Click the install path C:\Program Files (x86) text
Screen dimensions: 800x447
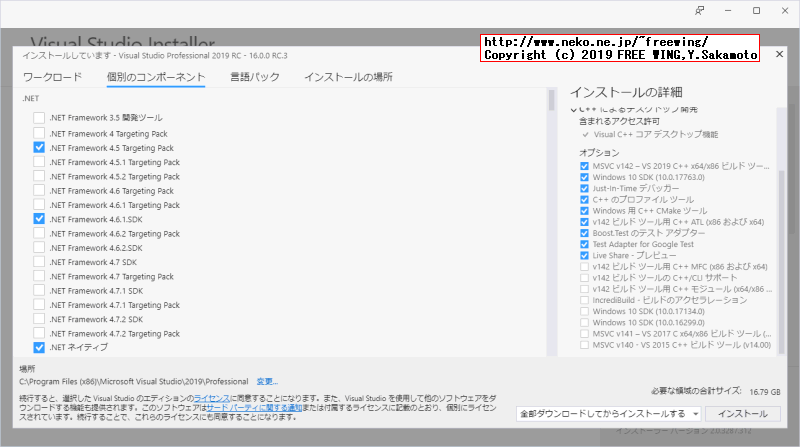(x=134, y=382)
